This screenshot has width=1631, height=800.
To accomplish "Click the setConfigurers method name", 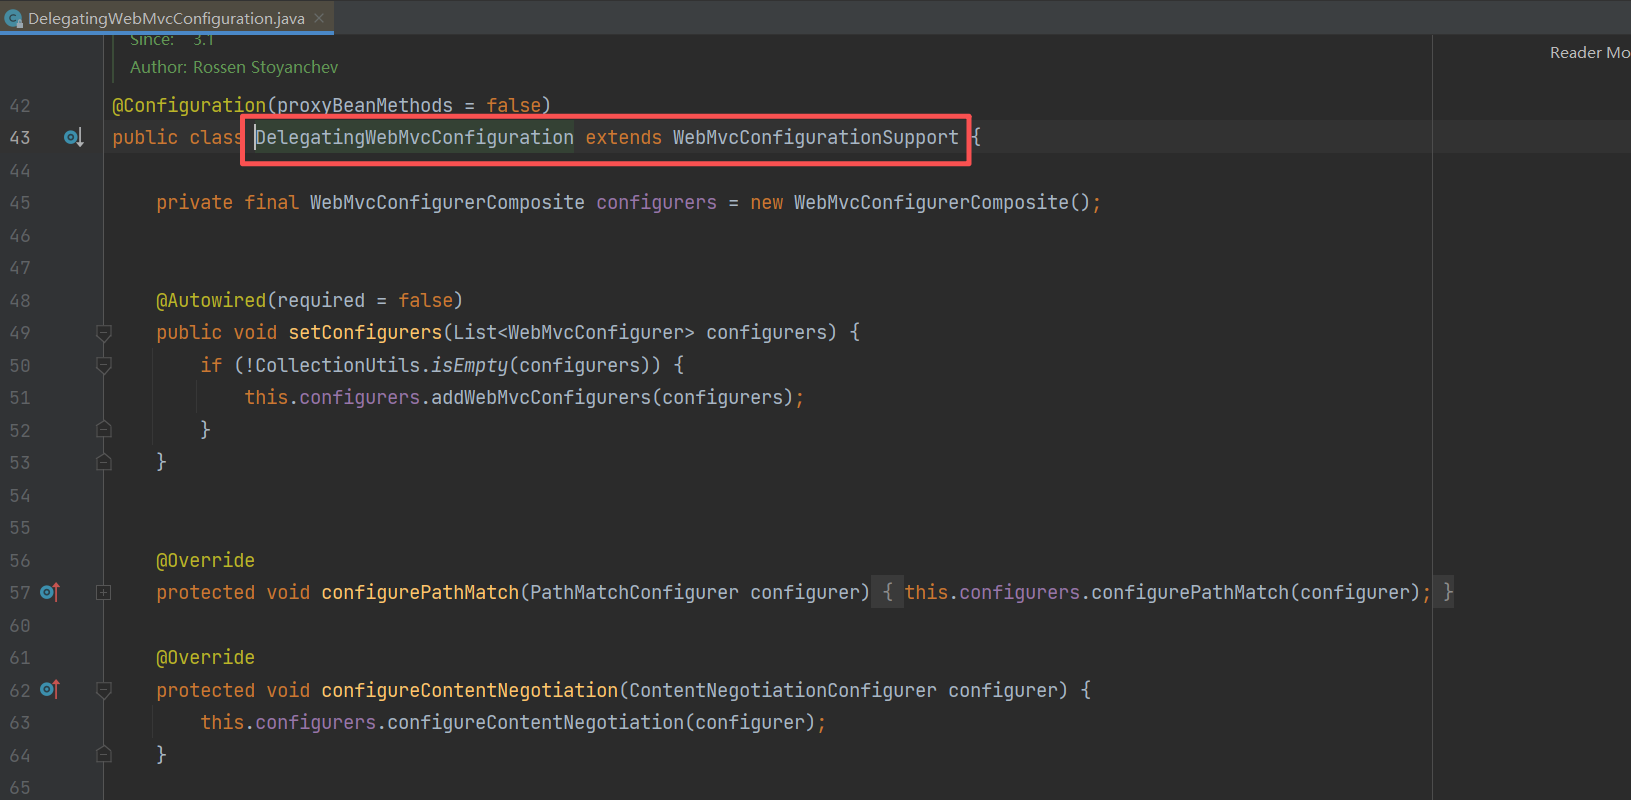I will pos(365,333).
